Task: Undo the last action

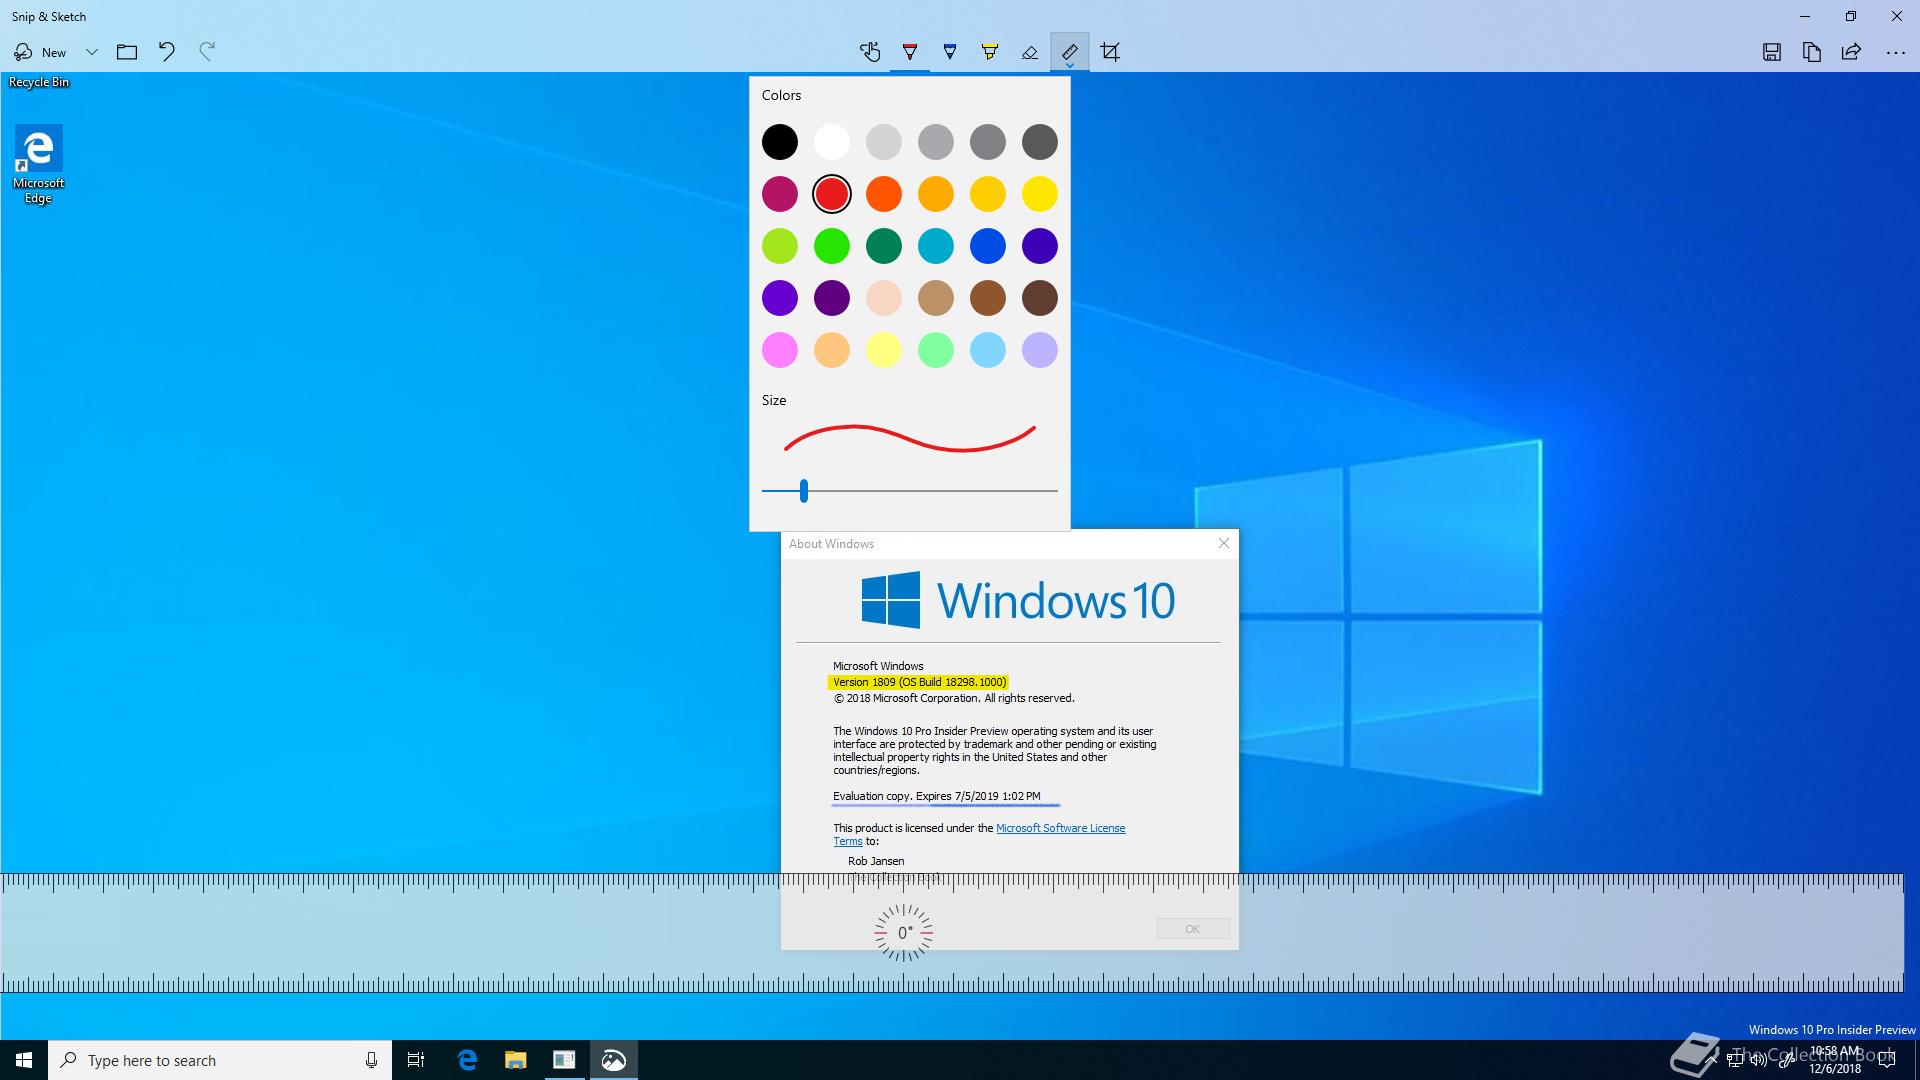Action: [167, 52]
